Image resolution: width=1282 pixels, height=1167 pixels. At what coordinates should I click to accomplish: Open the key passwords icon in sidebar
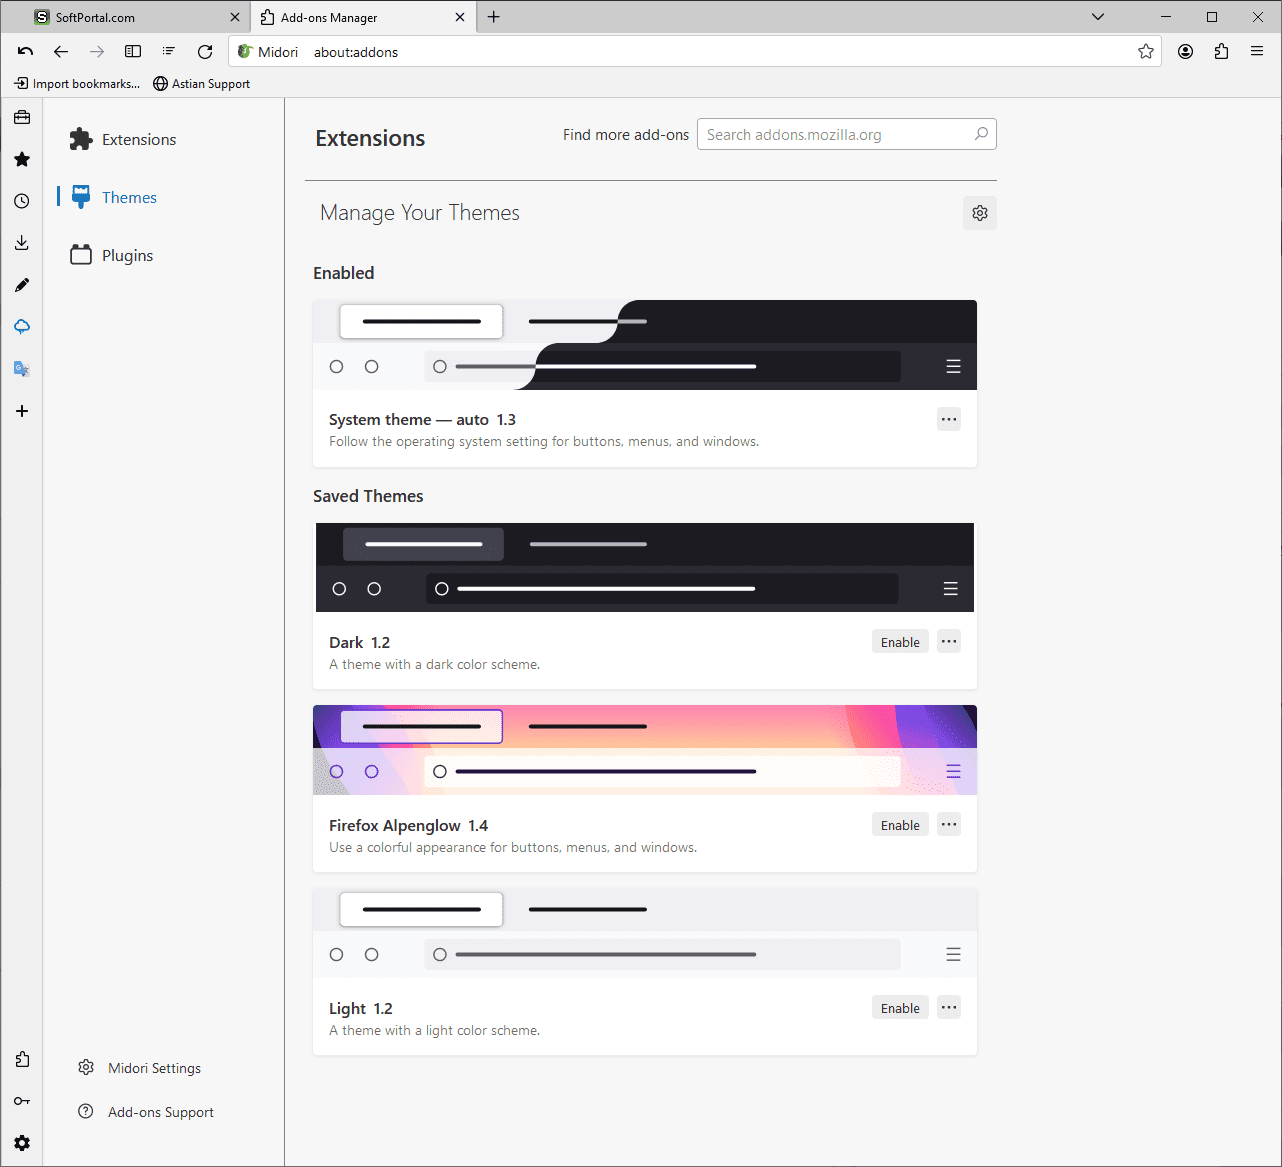tap(22, 1101)
